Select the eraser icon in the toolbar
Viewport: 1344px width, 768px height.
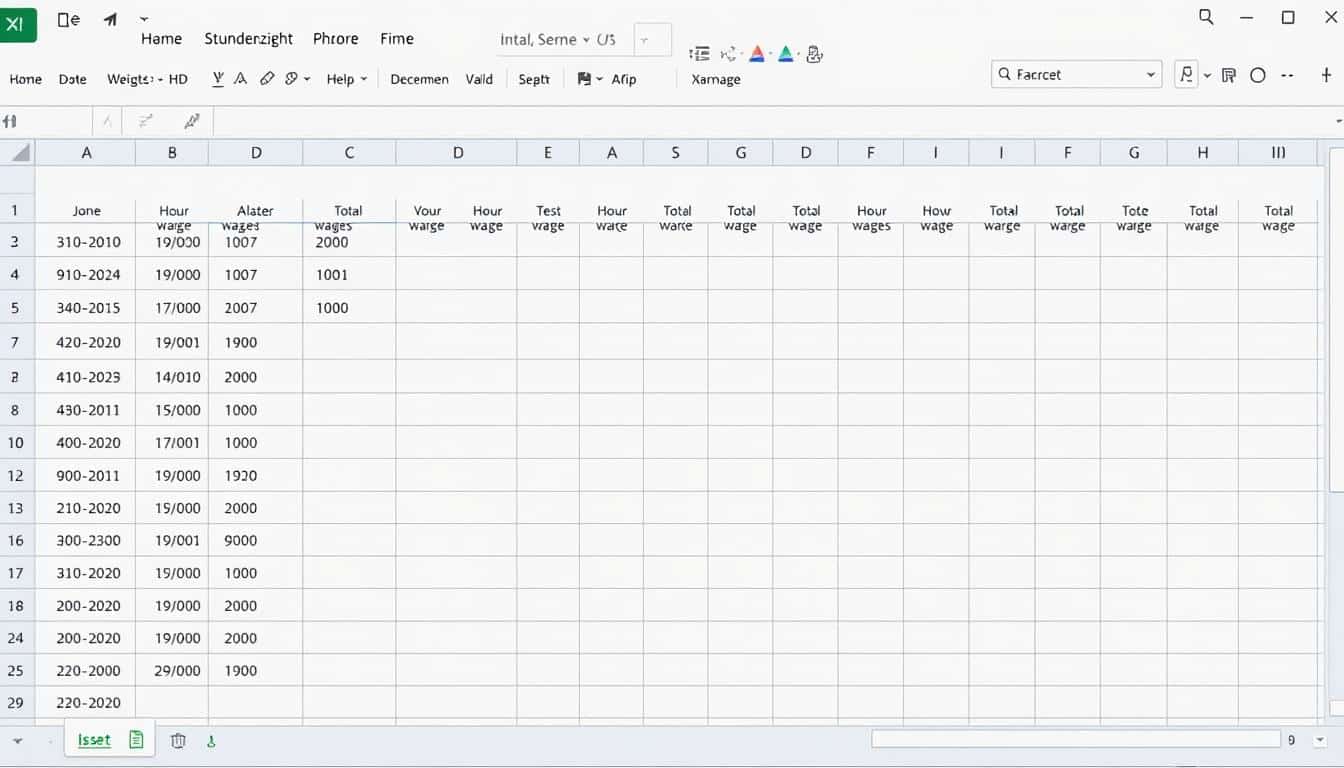[x=267, y=78]
